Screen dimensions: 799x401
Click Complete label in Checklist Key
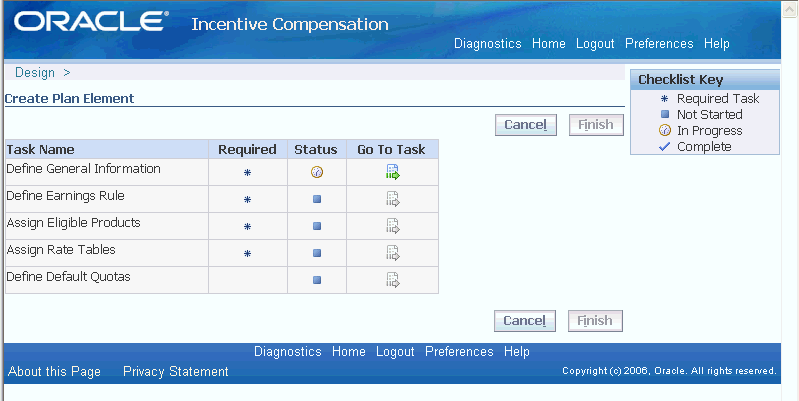point(704,147)
